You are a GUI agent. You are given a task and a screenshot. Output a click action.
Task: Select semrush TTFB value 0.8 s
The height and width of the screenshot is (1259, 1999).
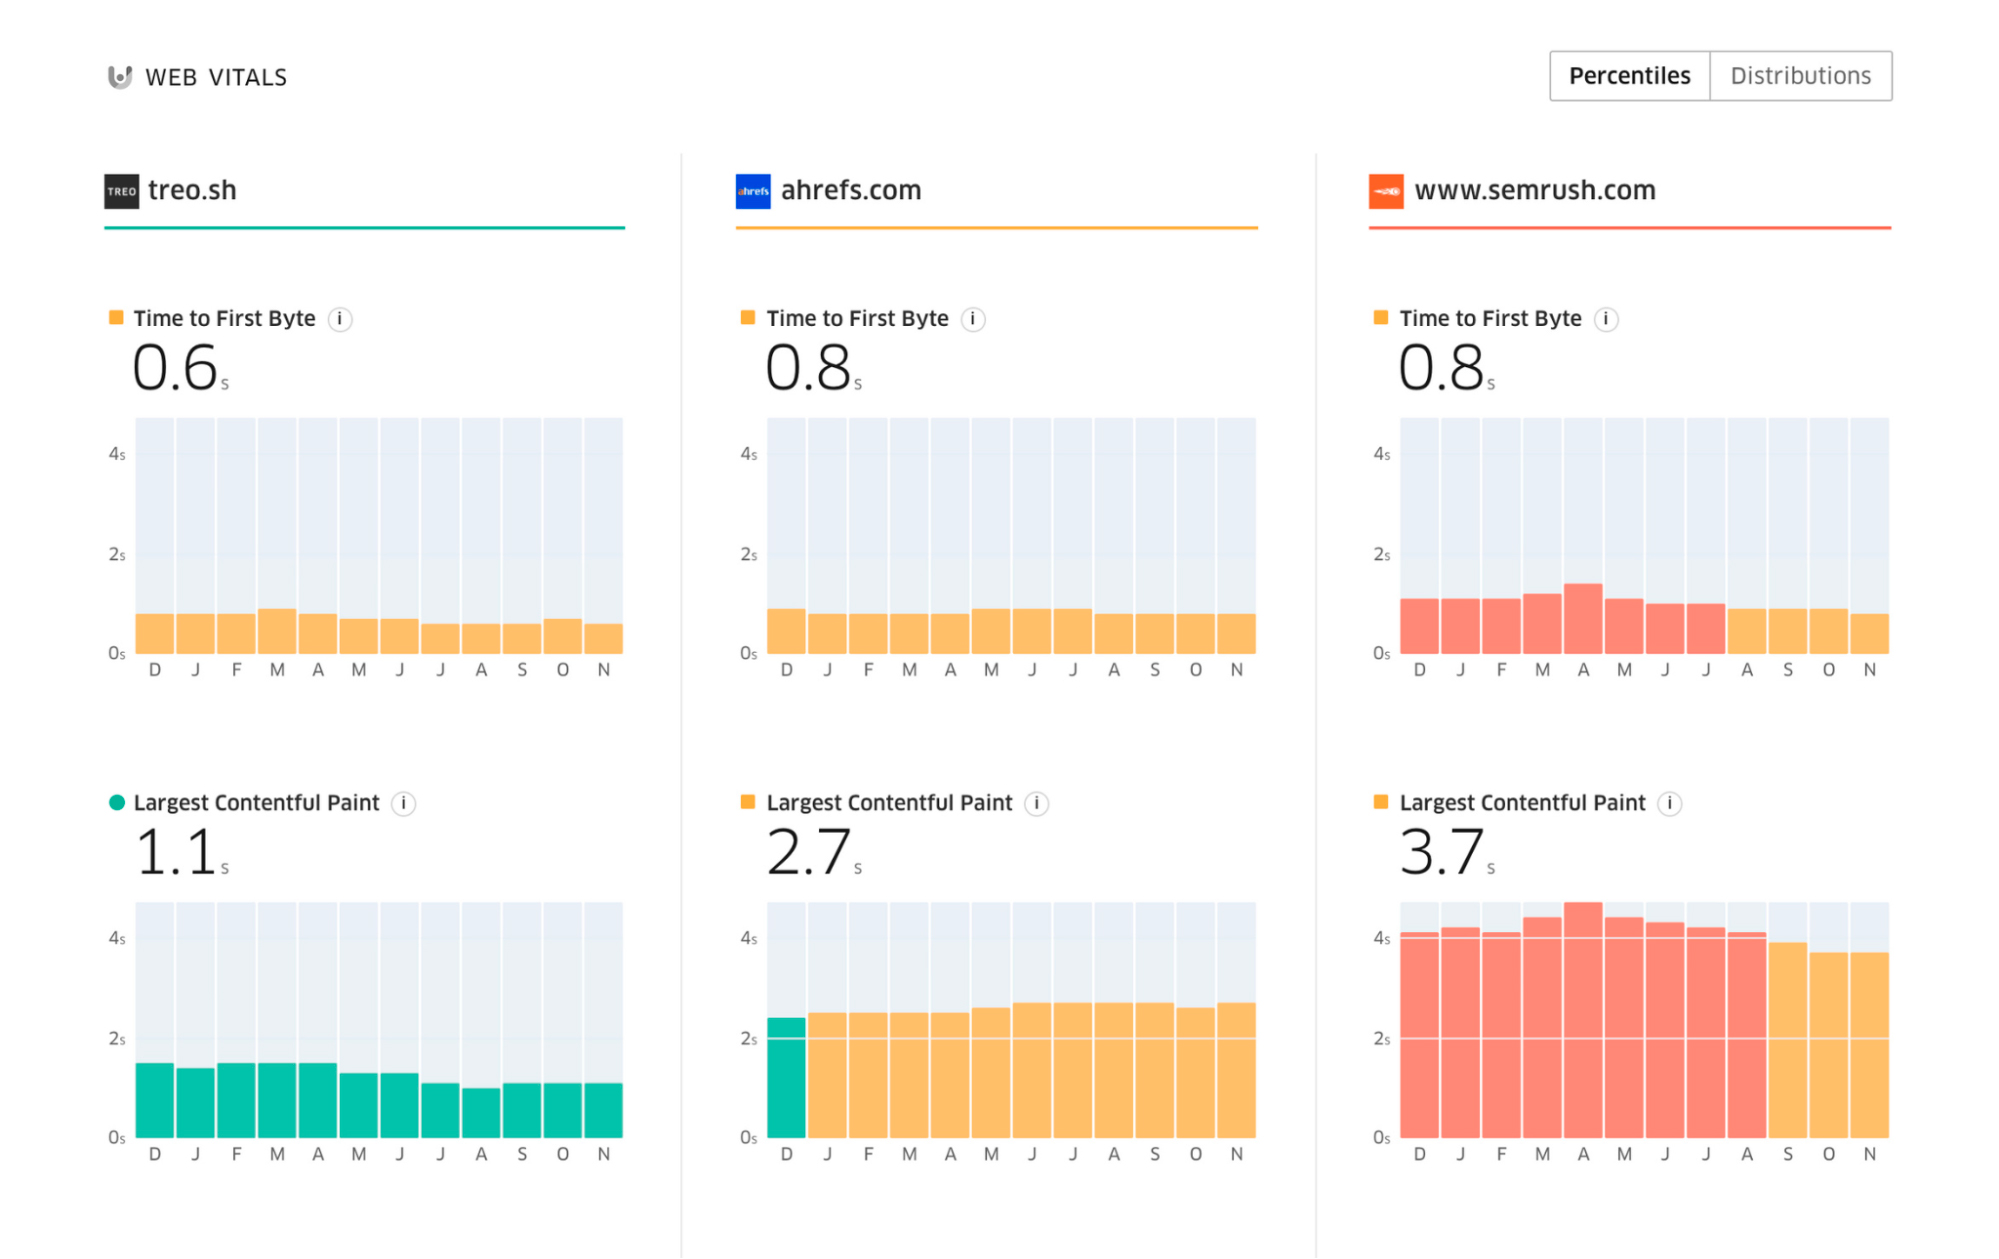(1446, 367)
